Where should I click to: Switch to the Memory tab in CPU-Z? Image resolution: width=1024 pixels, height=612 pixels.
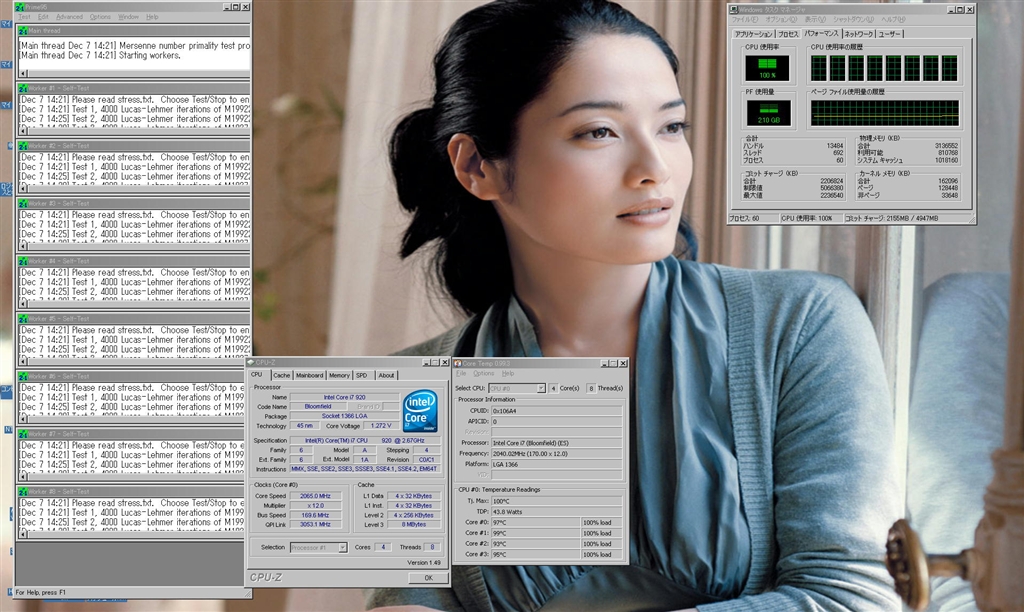pos(339,375)
